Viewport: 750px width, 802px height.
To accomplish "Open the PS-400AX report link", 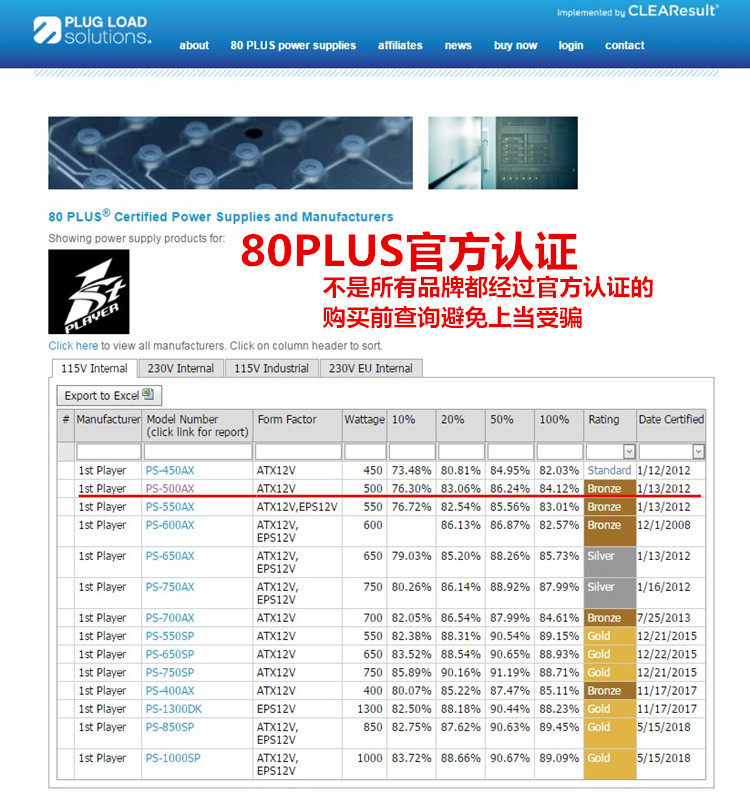I will click(170, 690).
